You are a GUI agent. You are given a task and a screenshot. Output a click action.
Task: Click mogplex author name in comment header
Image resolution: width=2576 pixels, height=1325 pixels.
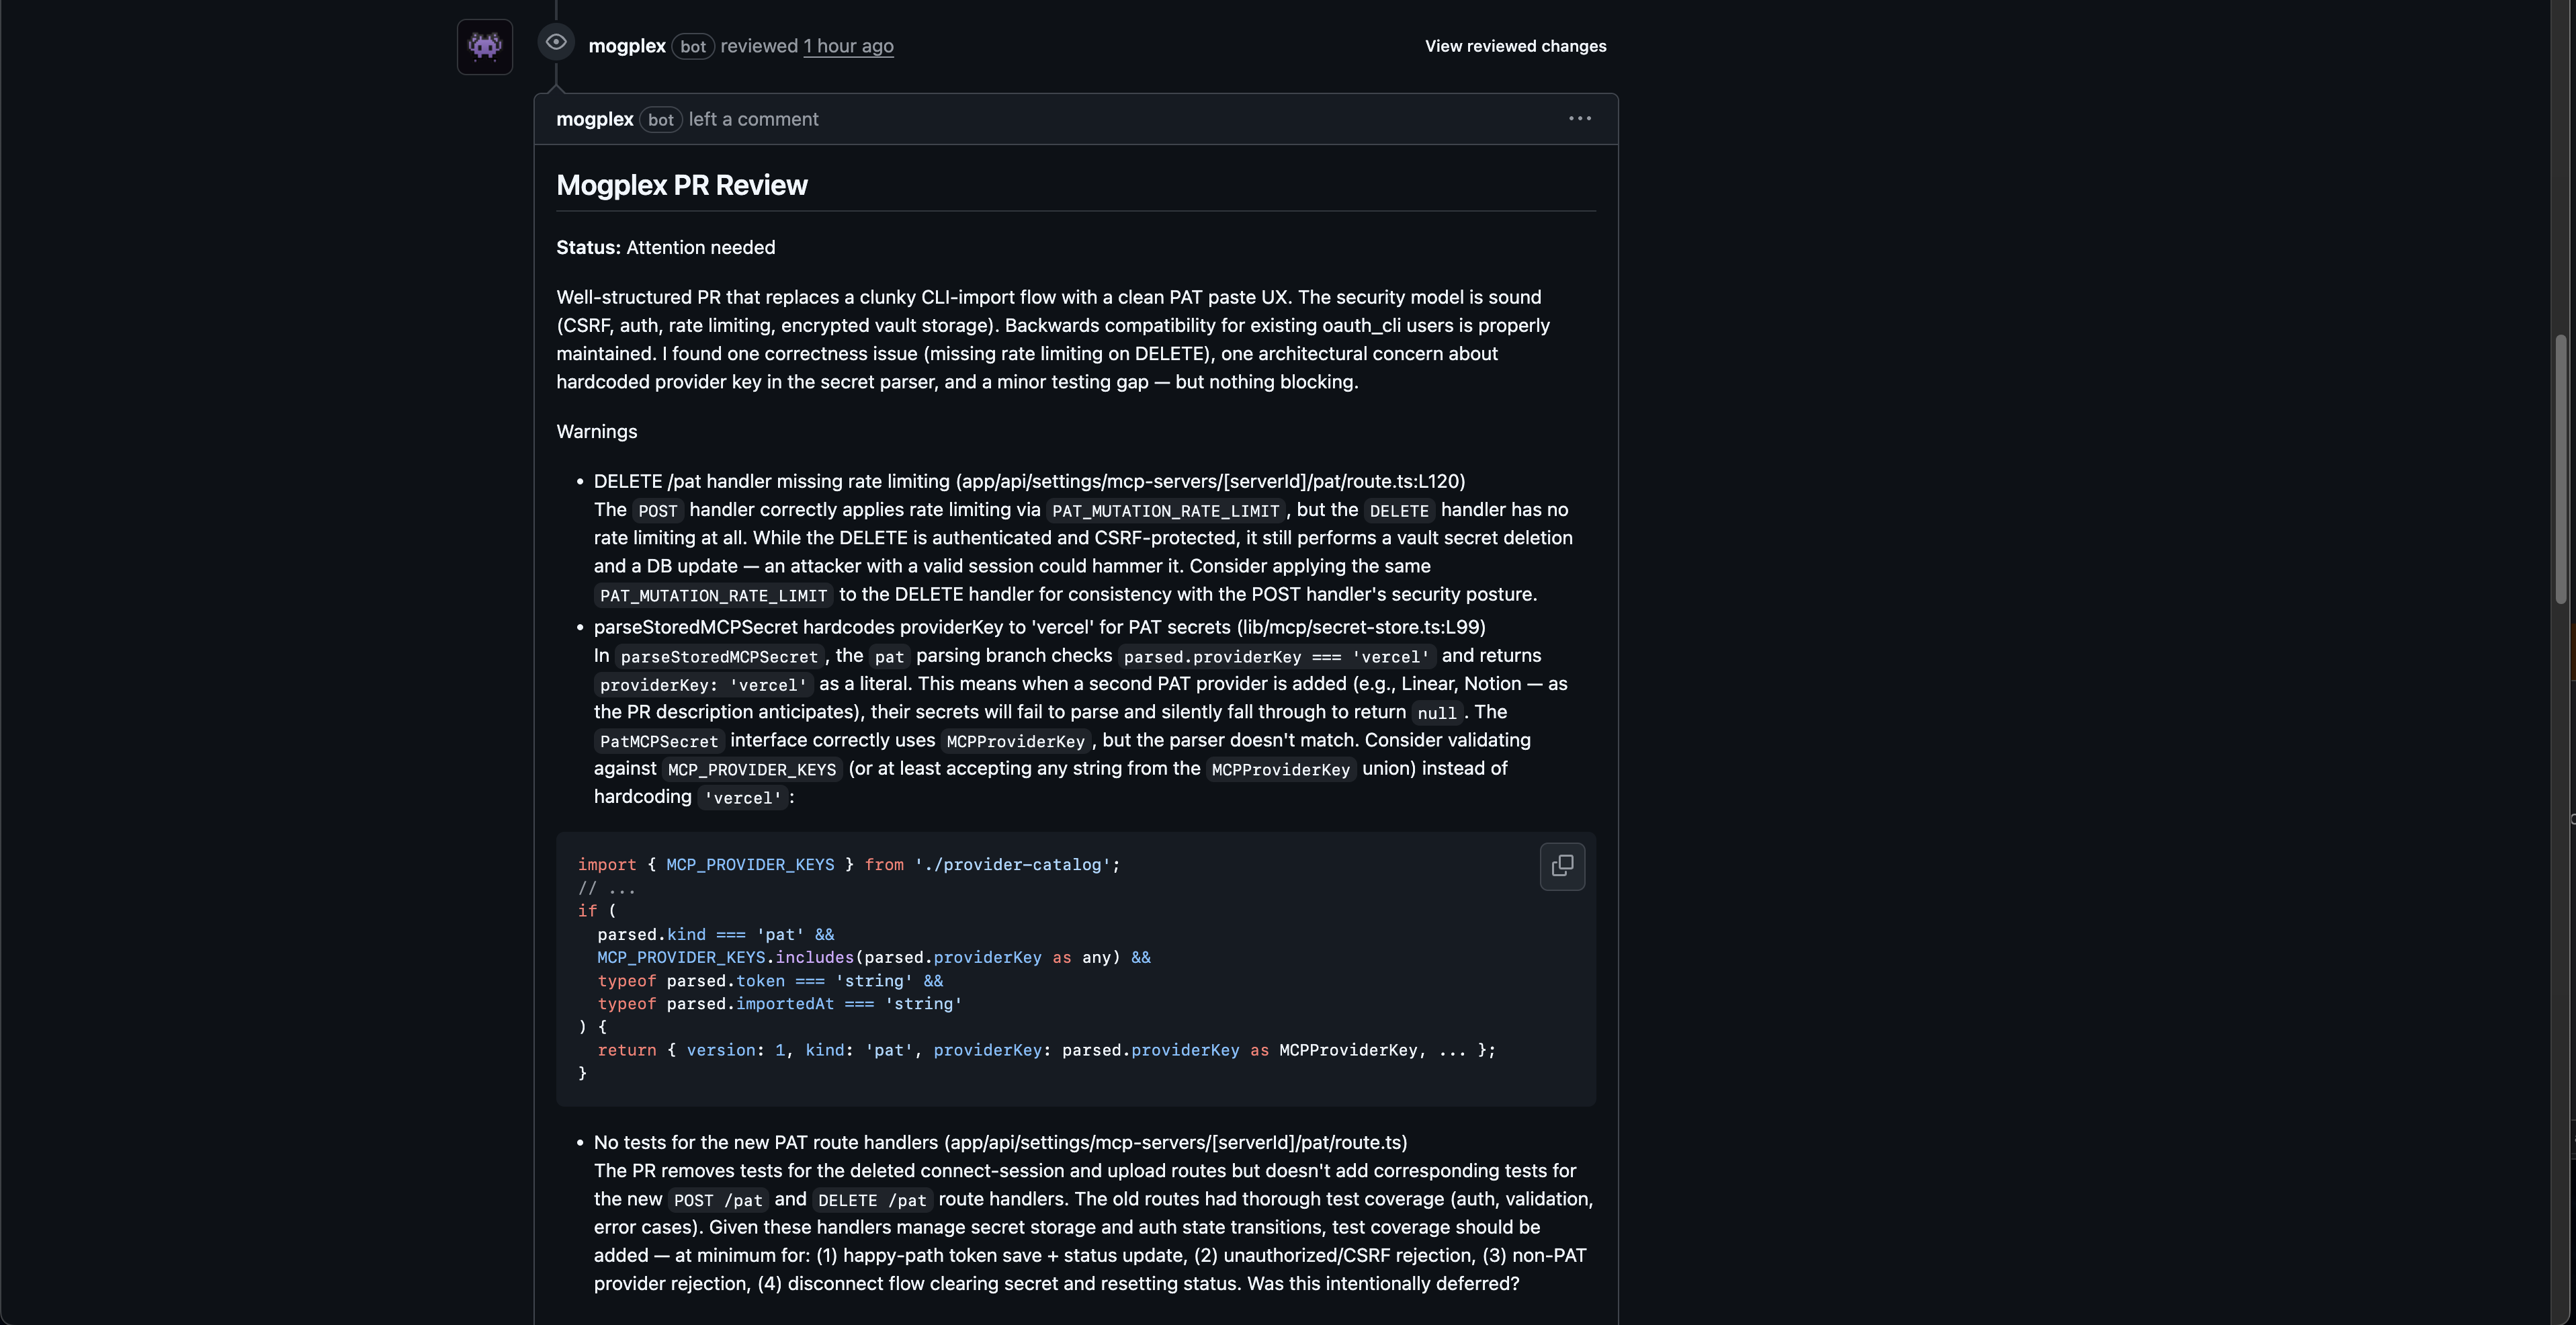click(x=594, y=119)
